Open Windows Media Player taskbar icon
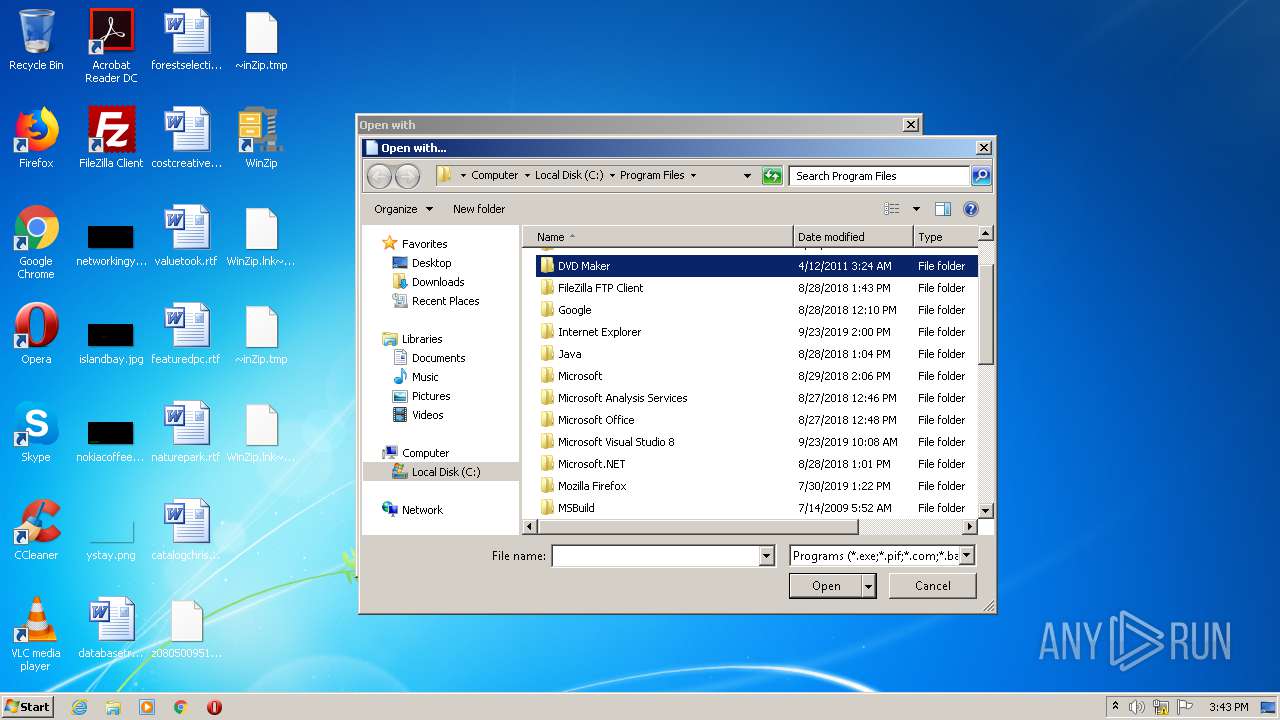 147,707
